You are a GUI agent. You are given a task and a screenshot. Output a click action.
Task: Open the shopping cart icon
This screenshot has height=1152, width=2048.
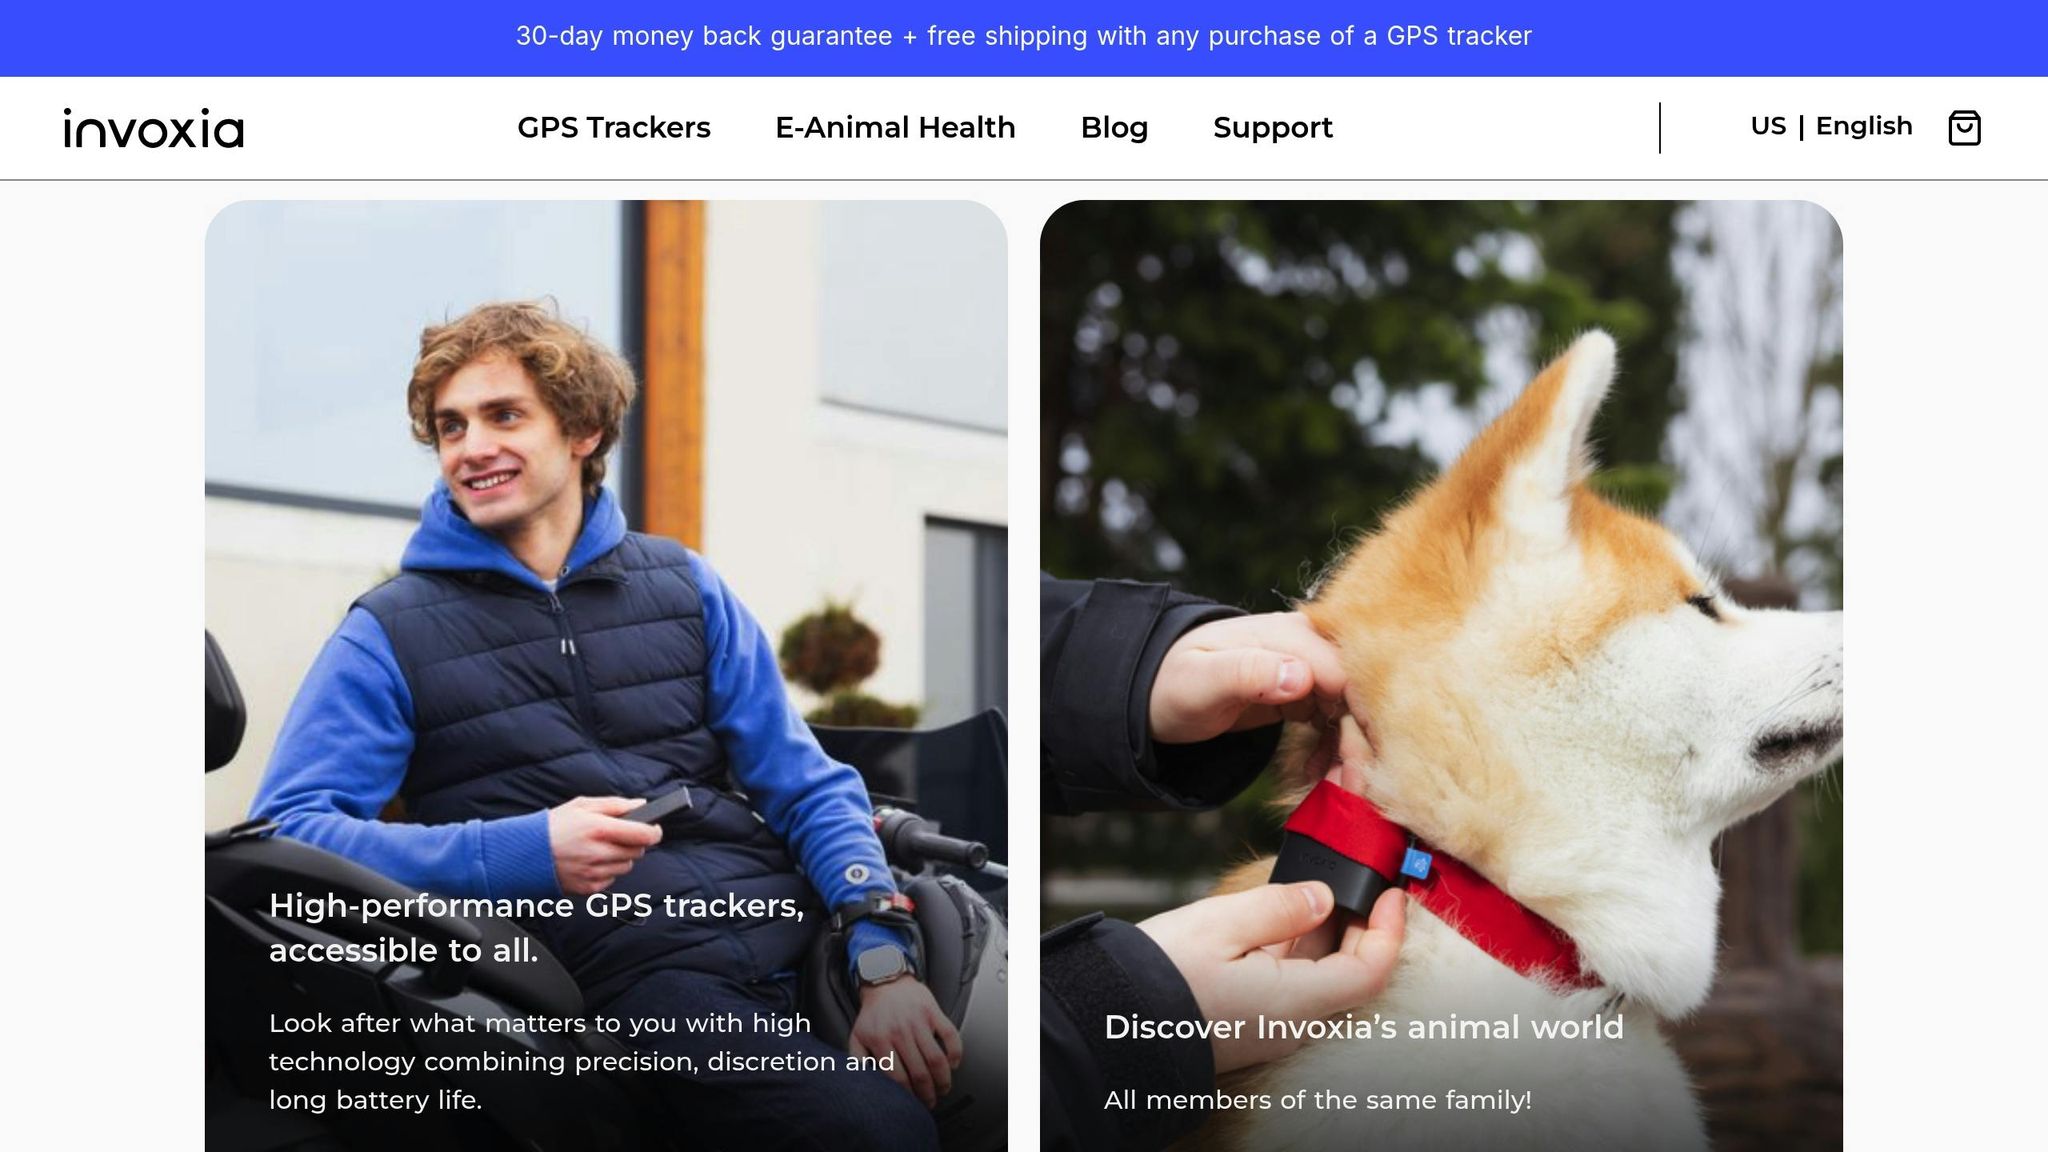click(1964, 128)
